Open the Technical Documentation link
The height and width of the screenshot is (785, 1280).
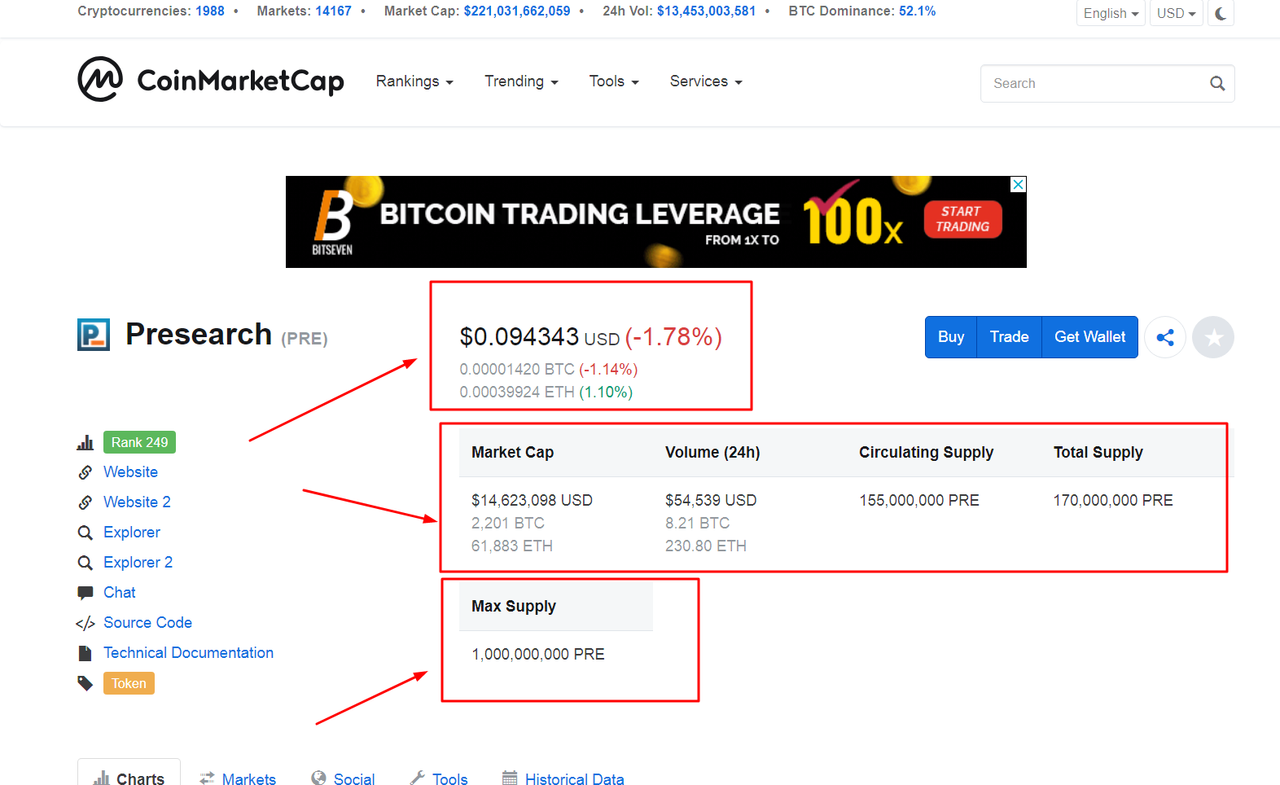click(189, 653)
